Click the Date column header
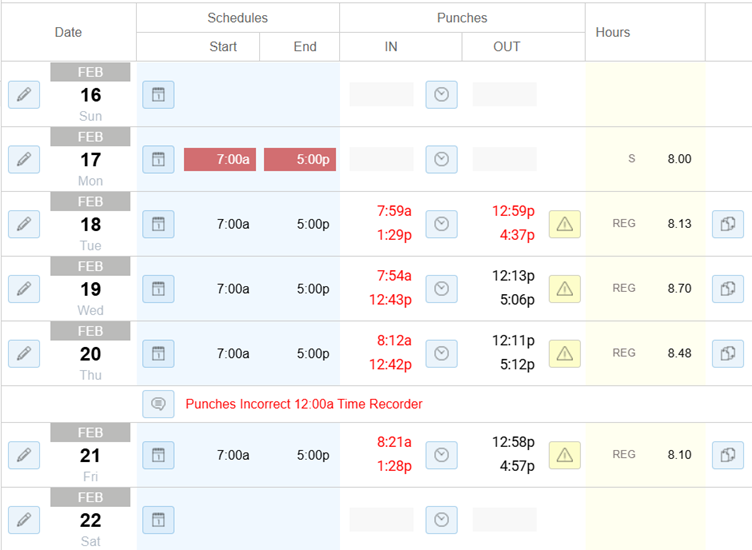The height and width of the screenshot is (550, 752). (x=68, y=32)
